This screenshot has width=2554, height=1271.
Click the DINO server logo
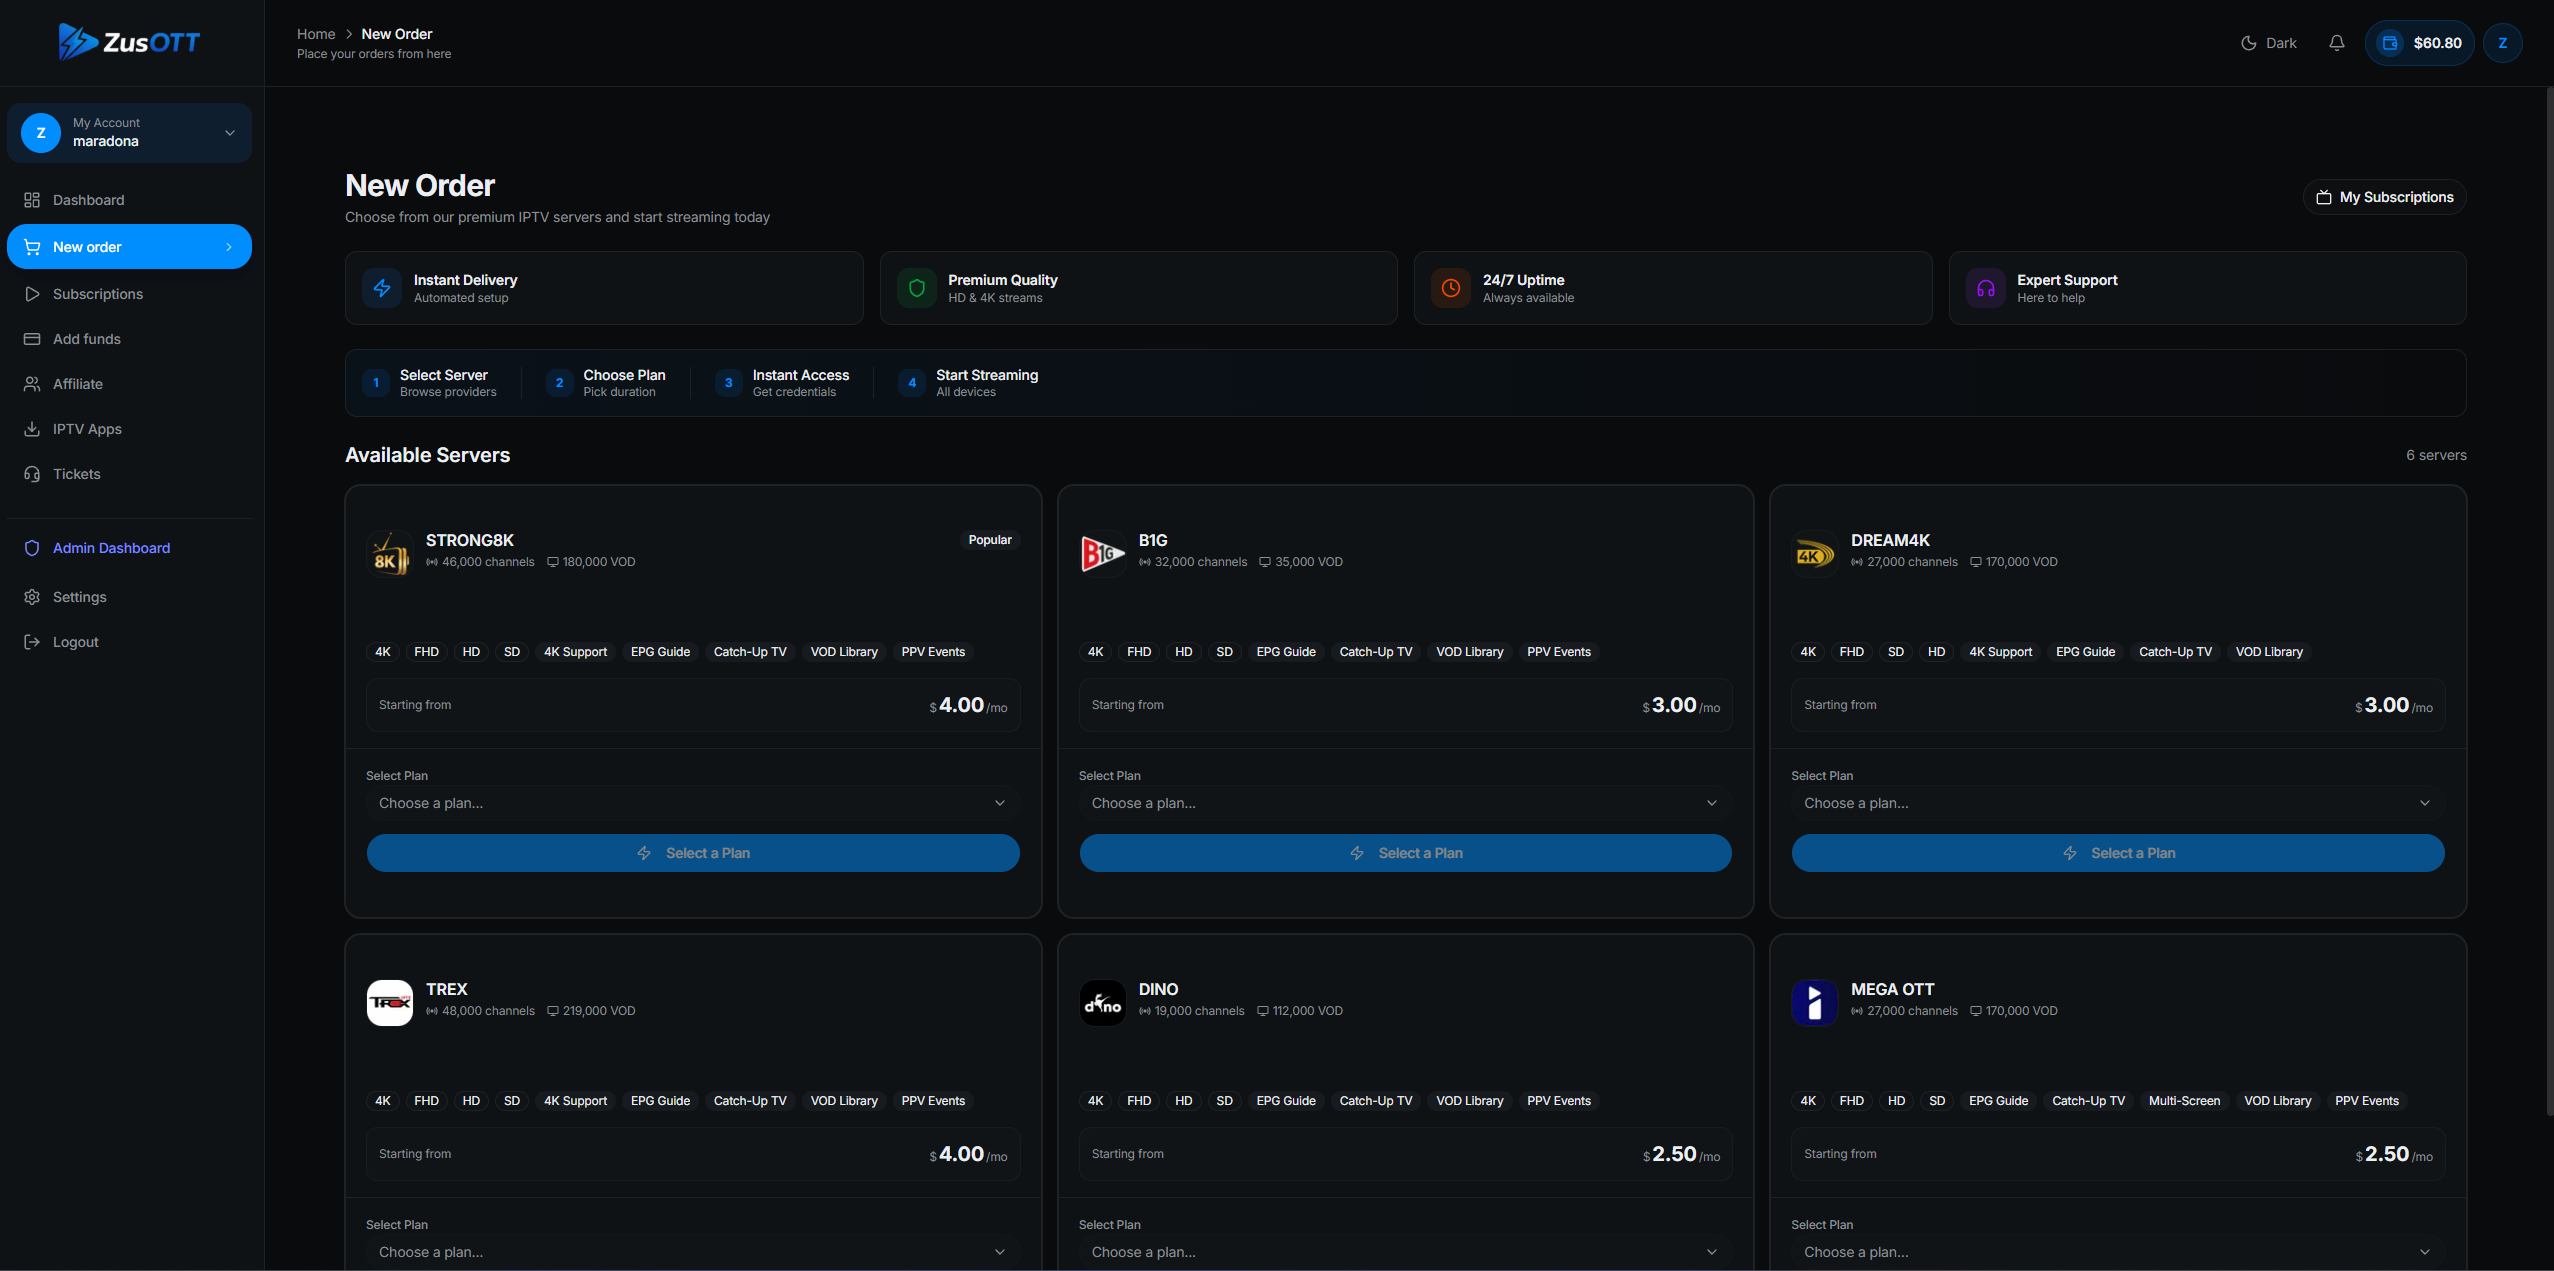coord(1102,1002)
